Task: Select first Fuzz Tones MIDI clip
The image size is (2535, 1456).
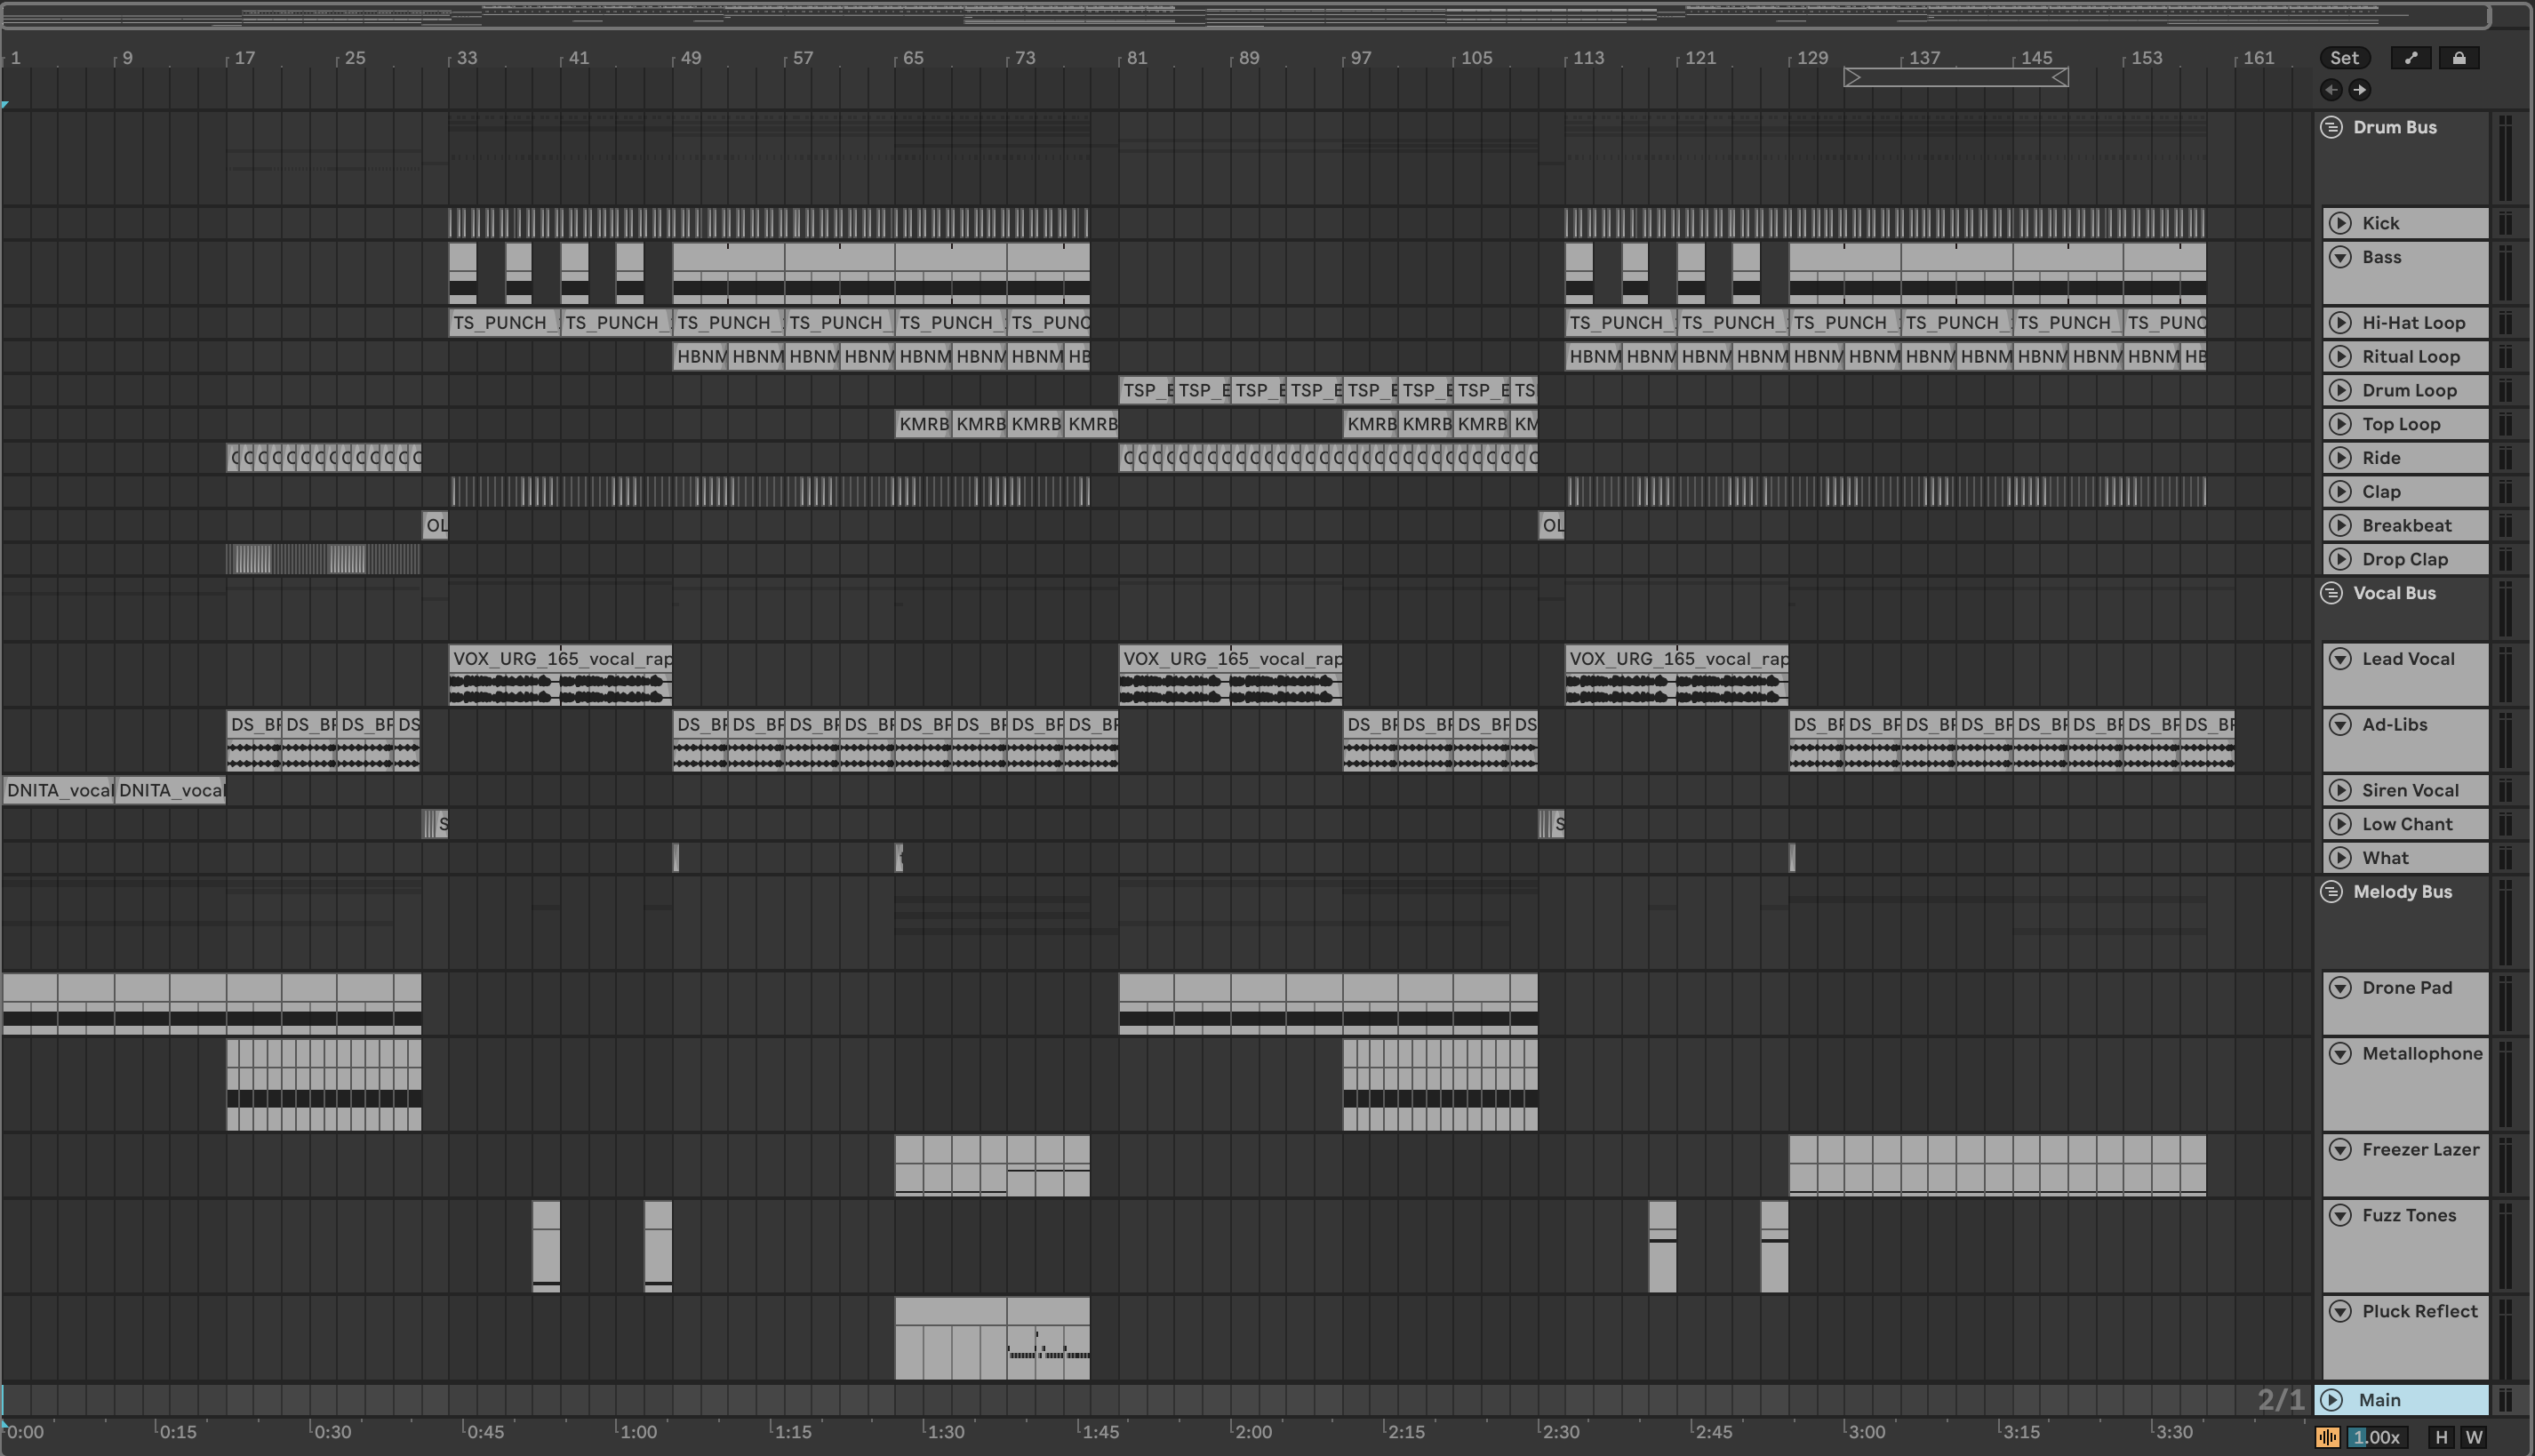Action: 546,1247
